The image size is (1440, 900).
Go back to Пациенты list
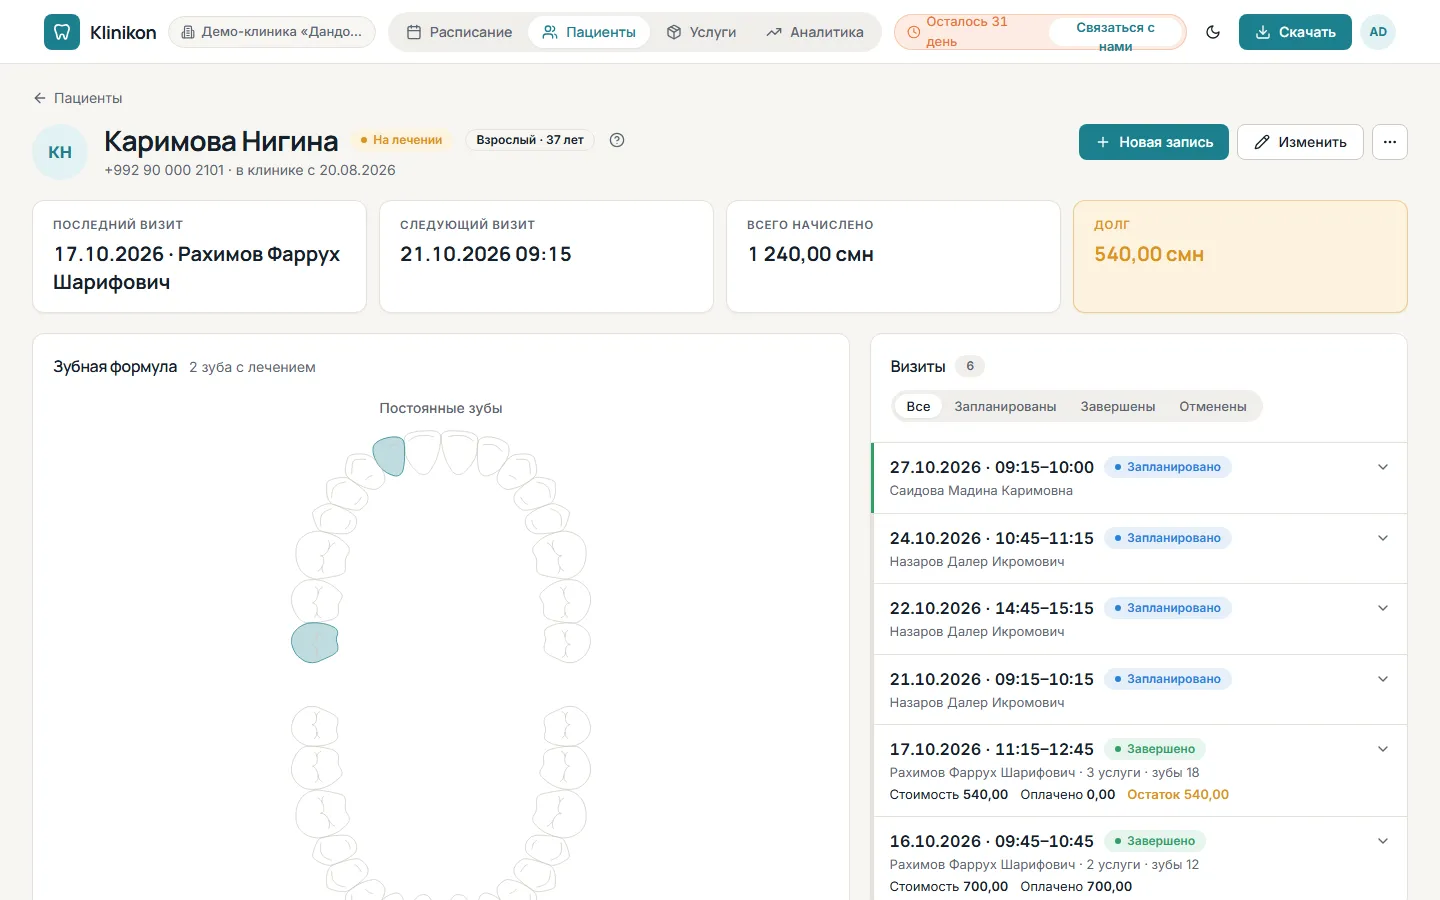tap(78, 98)
